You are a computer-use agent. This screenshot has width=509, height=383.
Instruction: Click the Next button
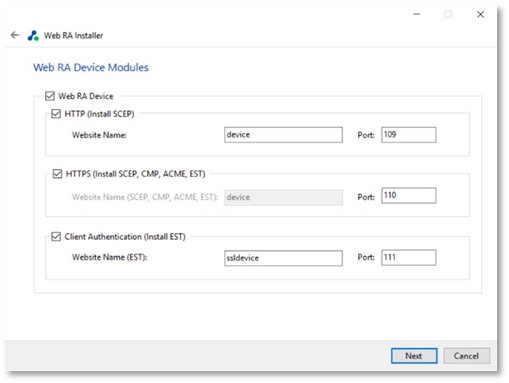tap(414, 356)
